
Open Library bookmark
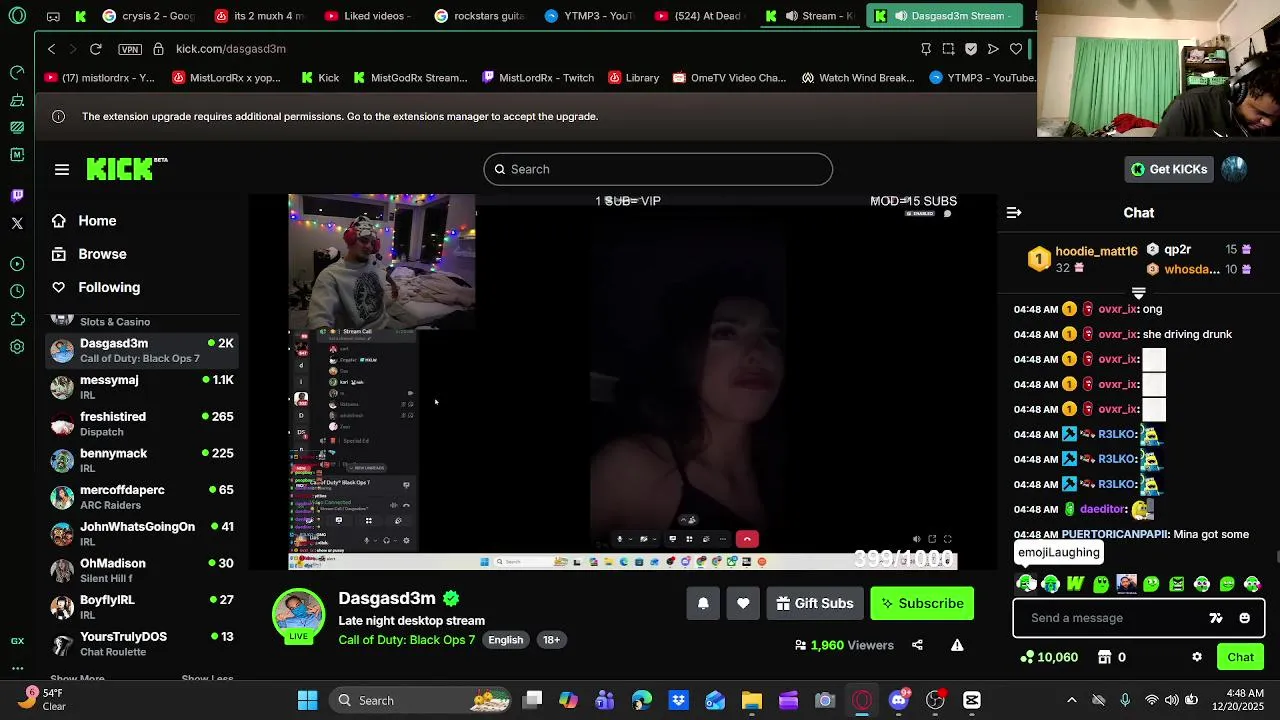[x=634, y=78]
